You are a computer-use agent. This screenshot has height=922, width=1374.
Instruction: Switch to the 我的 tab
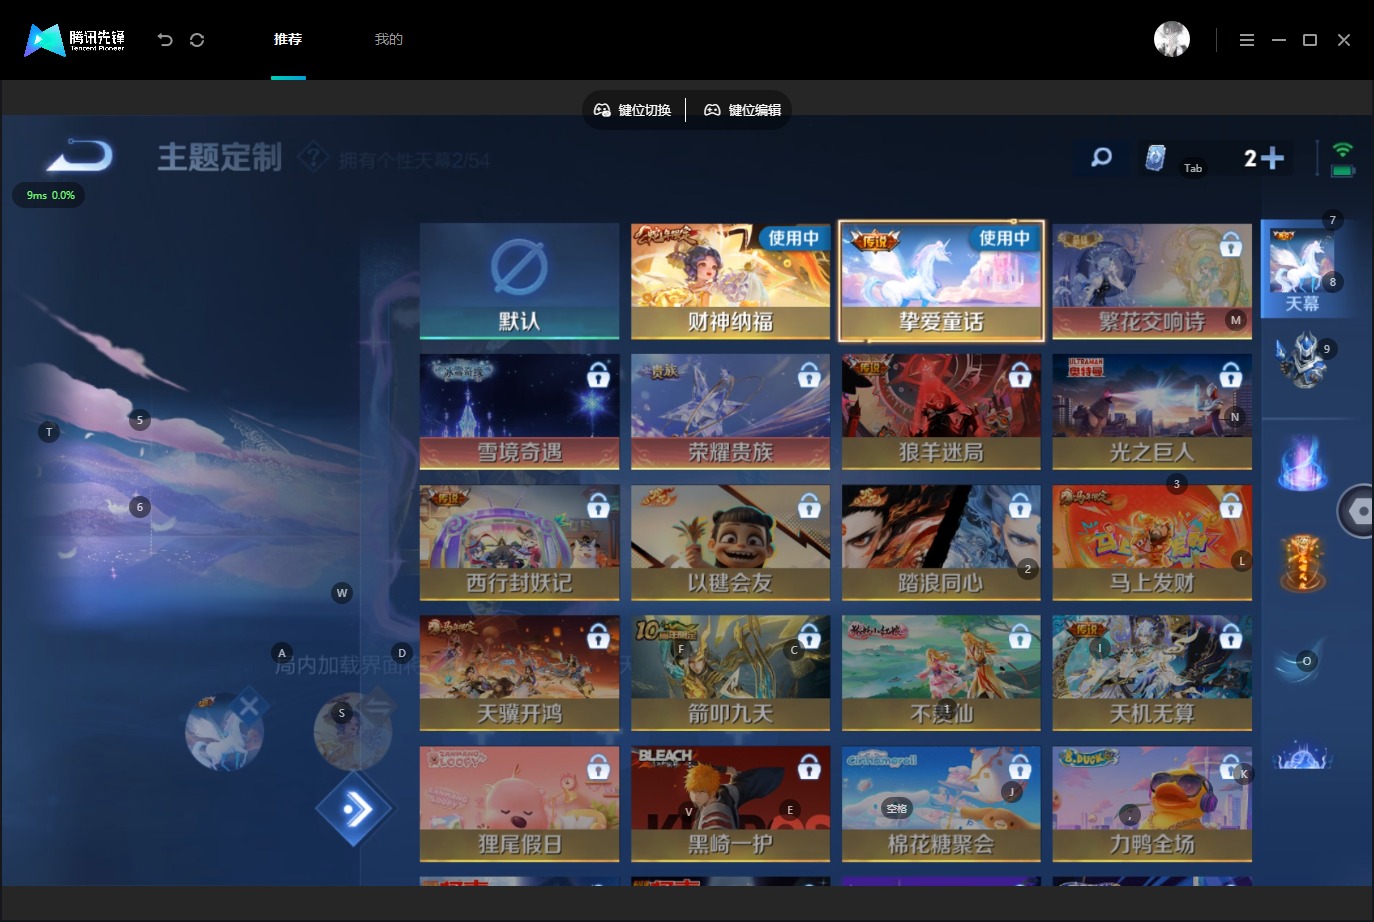[x=388, y=39]
